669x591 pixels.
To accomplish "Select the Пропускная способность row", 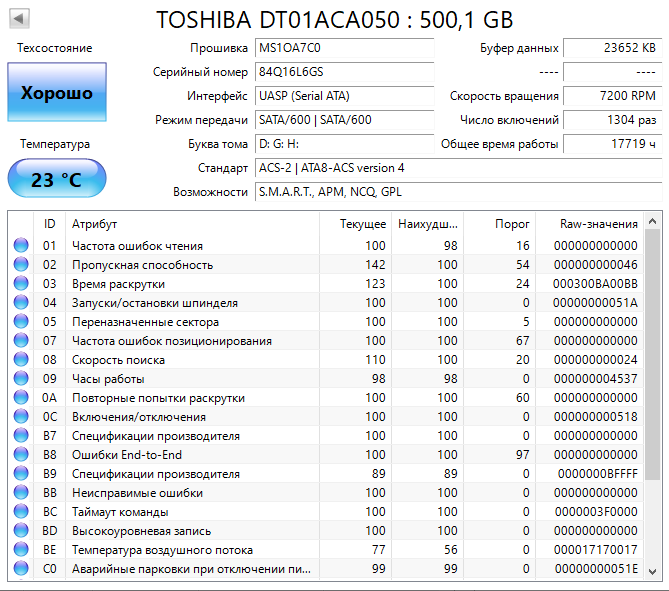I will click(326, 265).
